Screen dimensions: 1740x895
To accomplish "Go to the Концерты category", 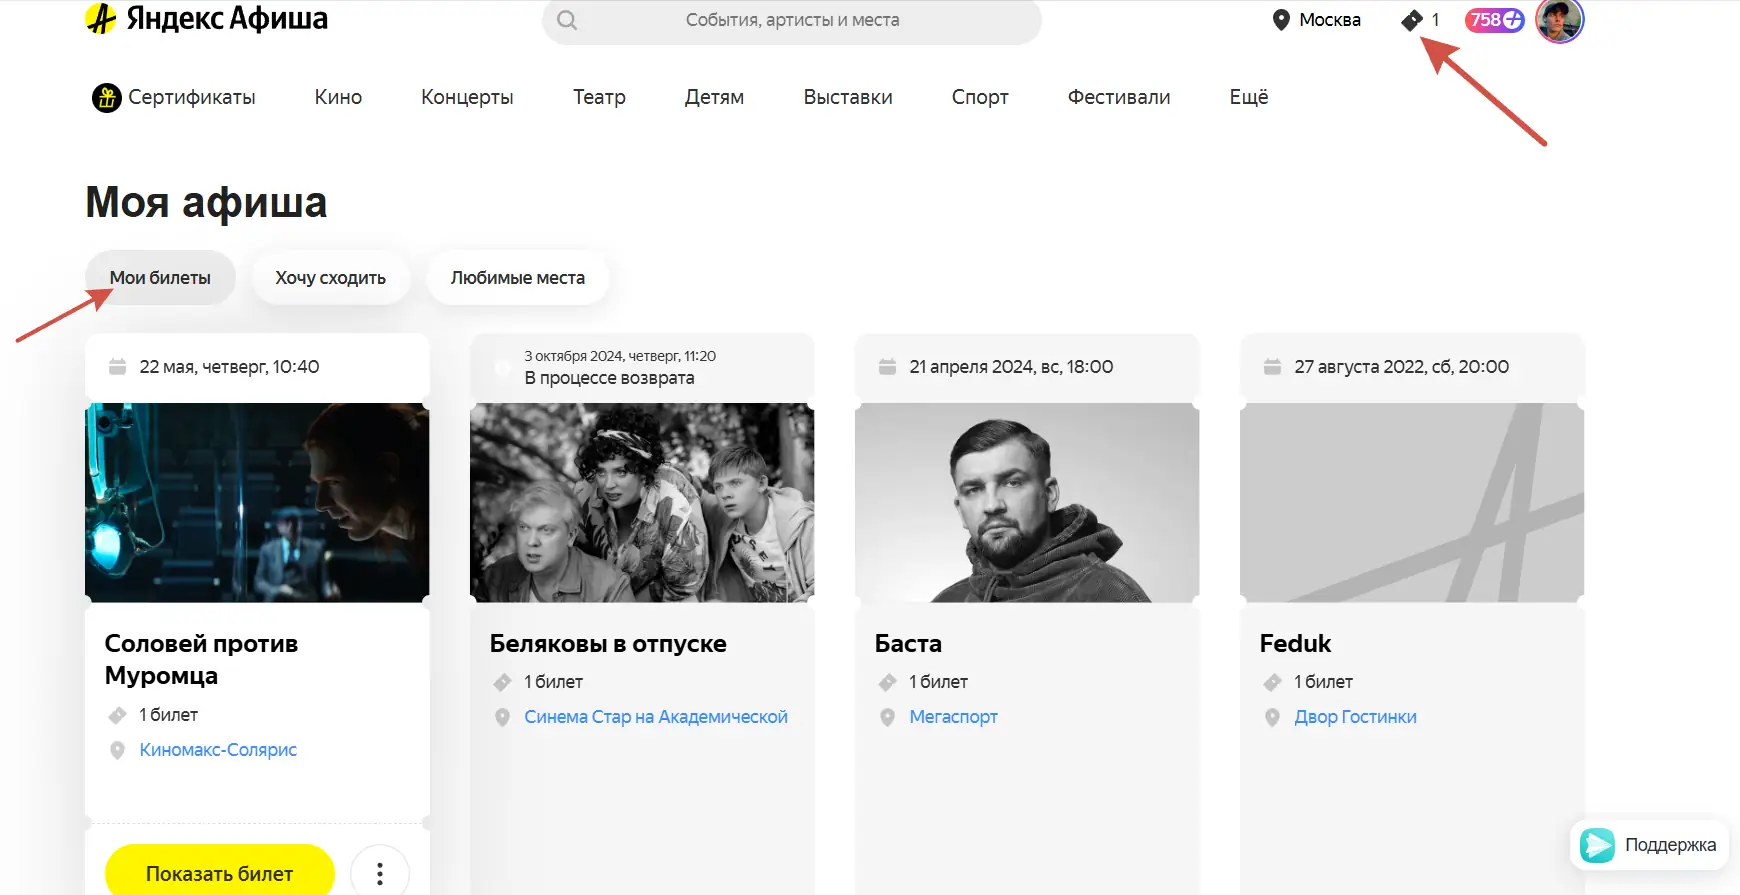I will pyautogui.click(x=467, y=98).
